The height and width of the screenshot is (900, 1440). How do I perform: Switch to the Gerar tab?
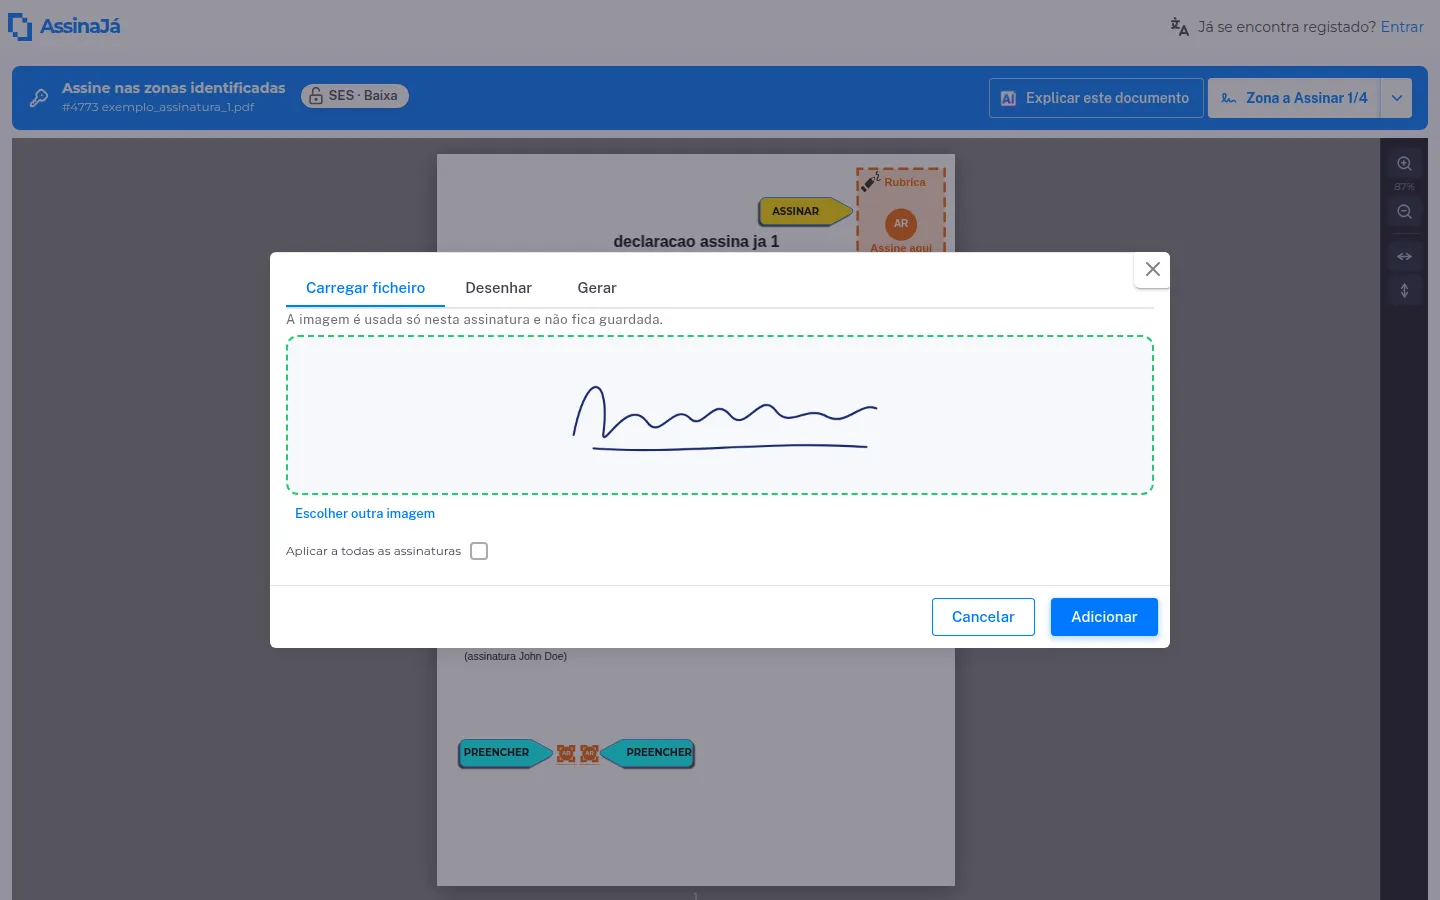(597, 288)
